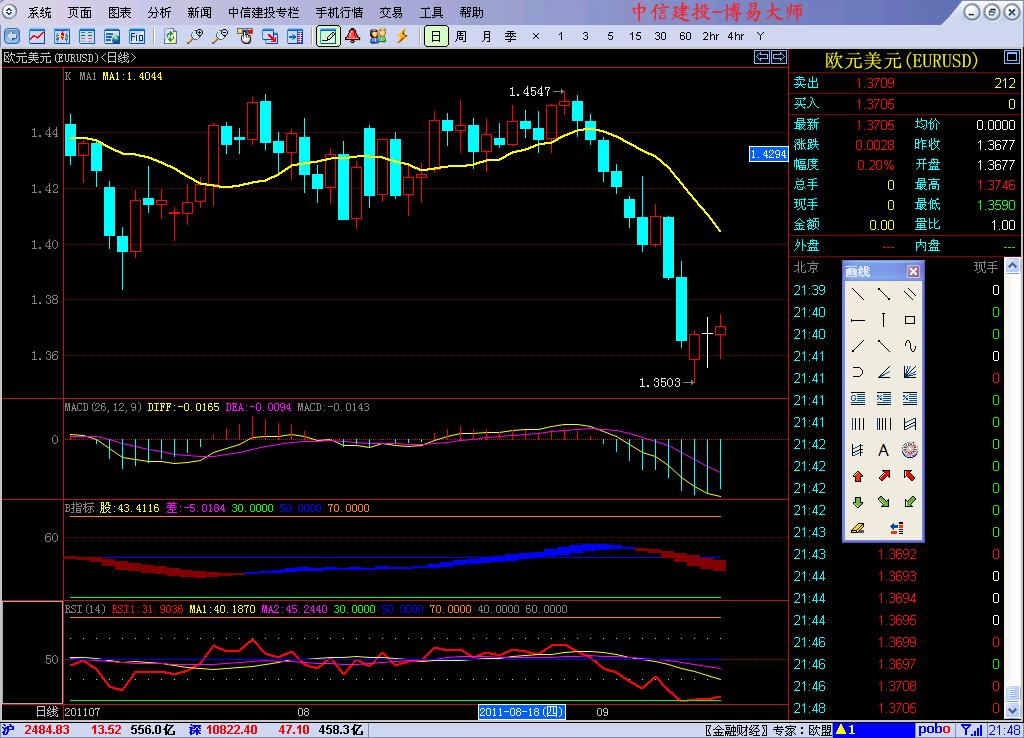Pick the sine wave curve drawing tool

(x=909, y=346)
